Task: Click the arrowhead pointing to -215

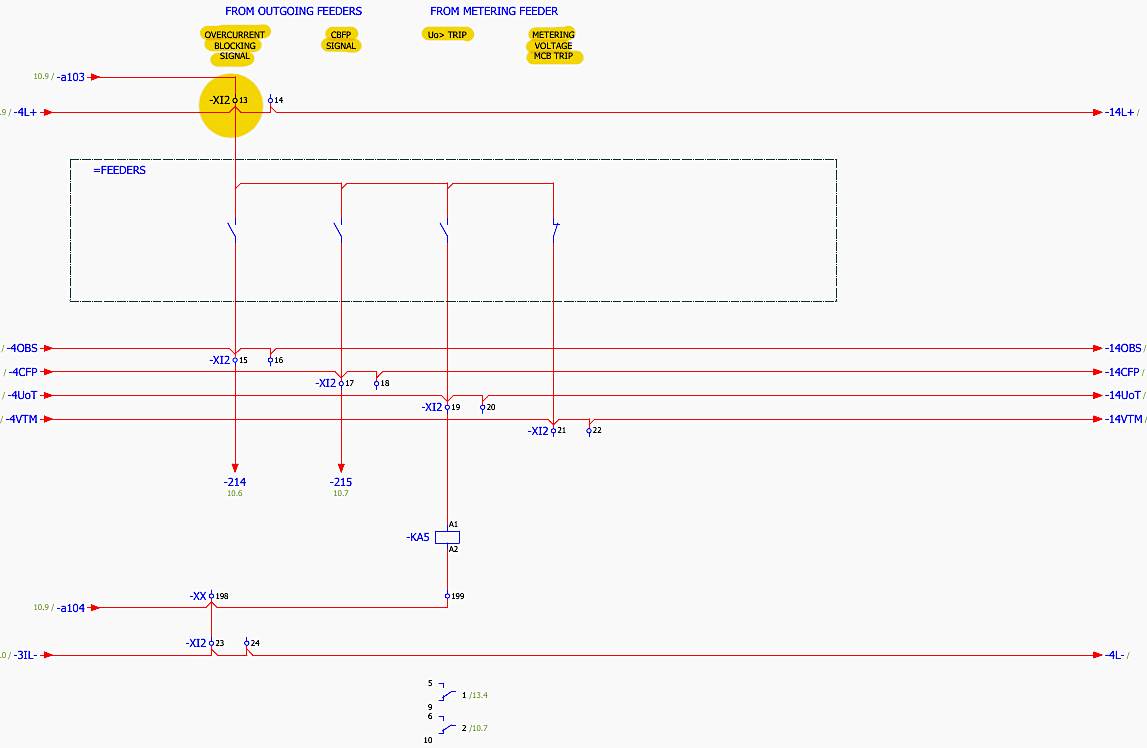Action: [x=341, y=468]
